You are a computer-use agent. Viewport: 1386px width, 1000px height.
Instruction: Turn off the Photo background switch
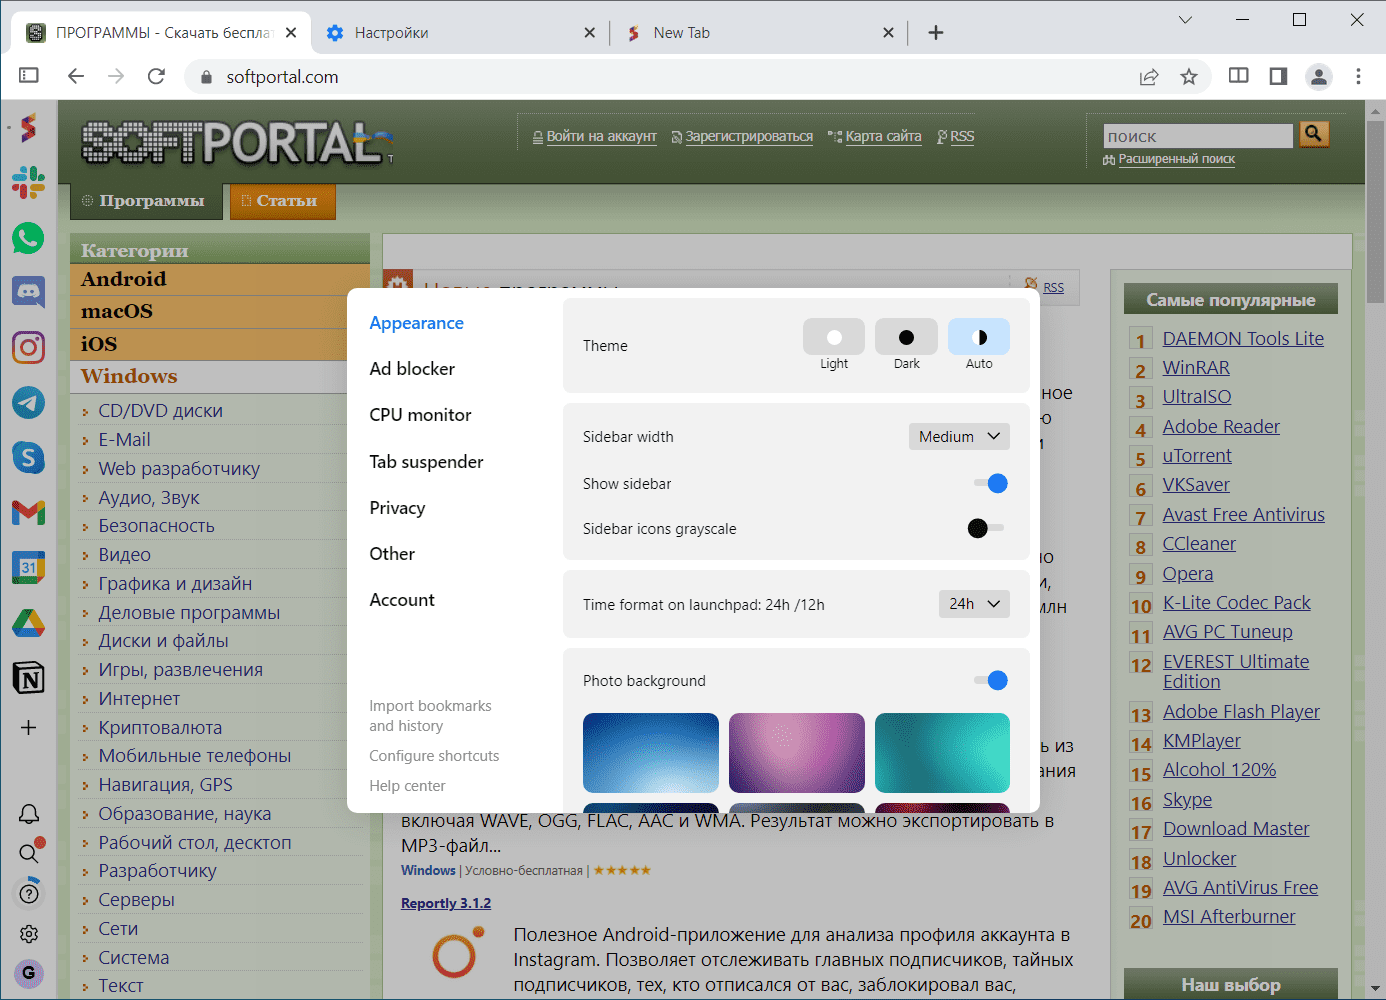click(x=991, y=680)
